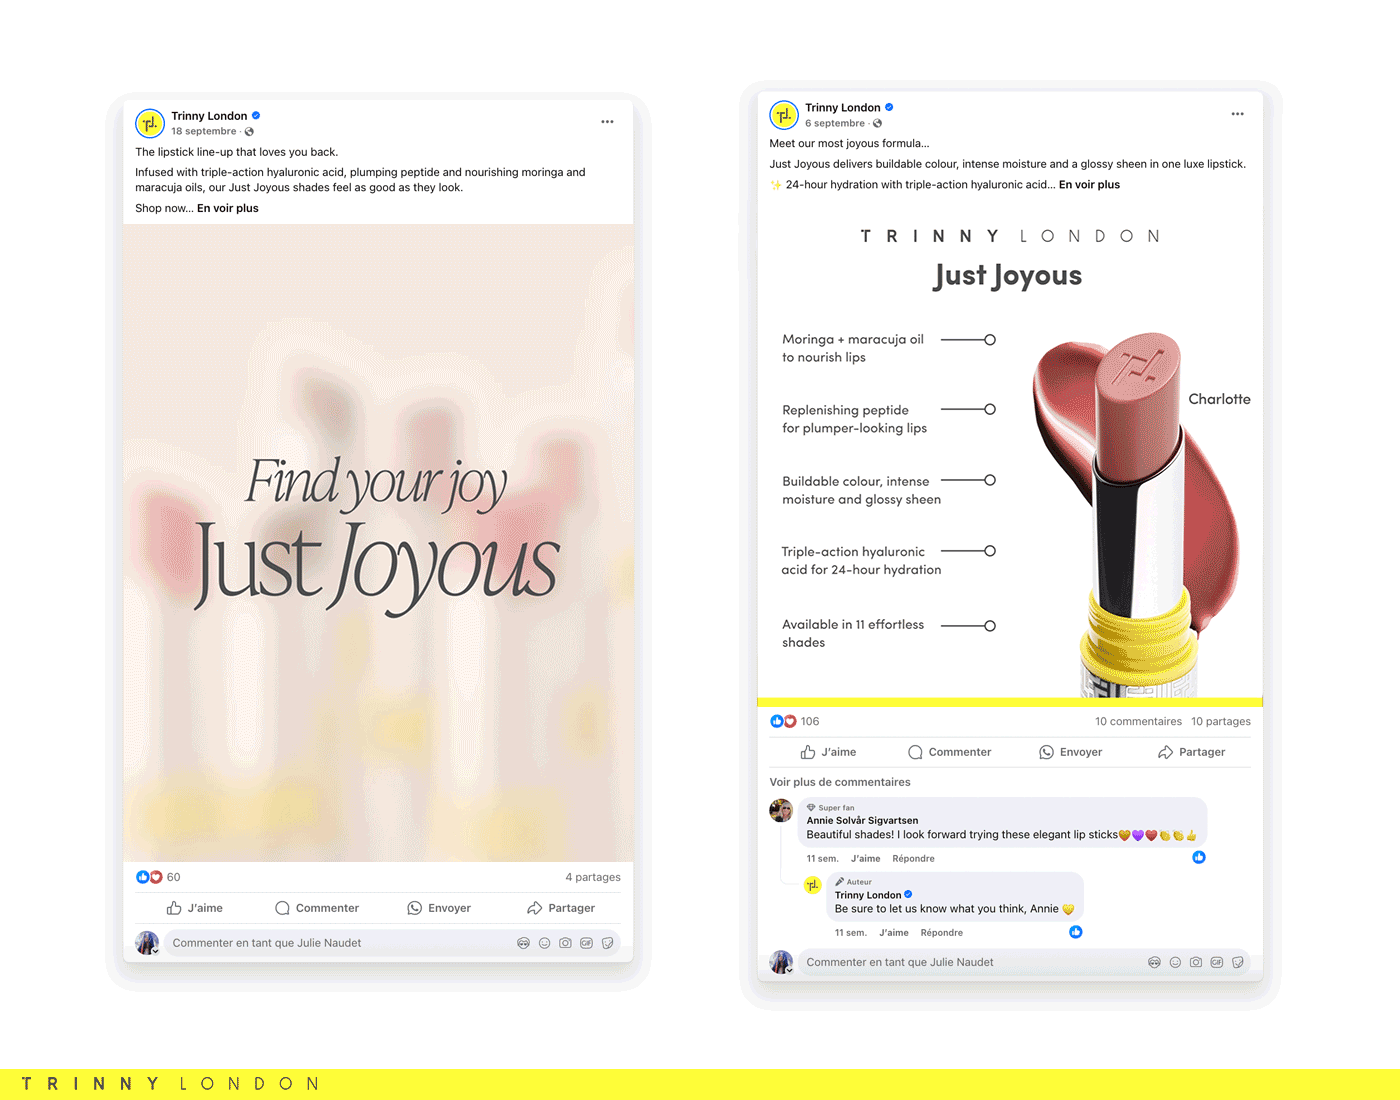Open the emoji picker in the left comment box

click(544, 943)
